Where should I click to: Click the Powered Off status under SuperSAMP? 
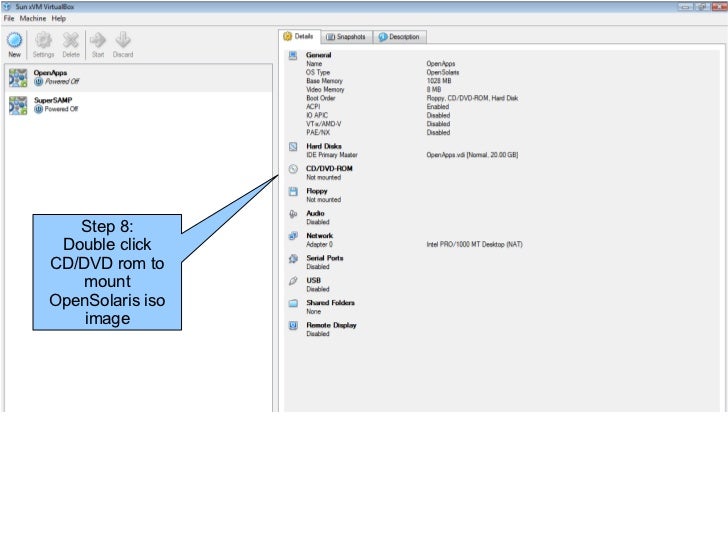click(61, 109)
